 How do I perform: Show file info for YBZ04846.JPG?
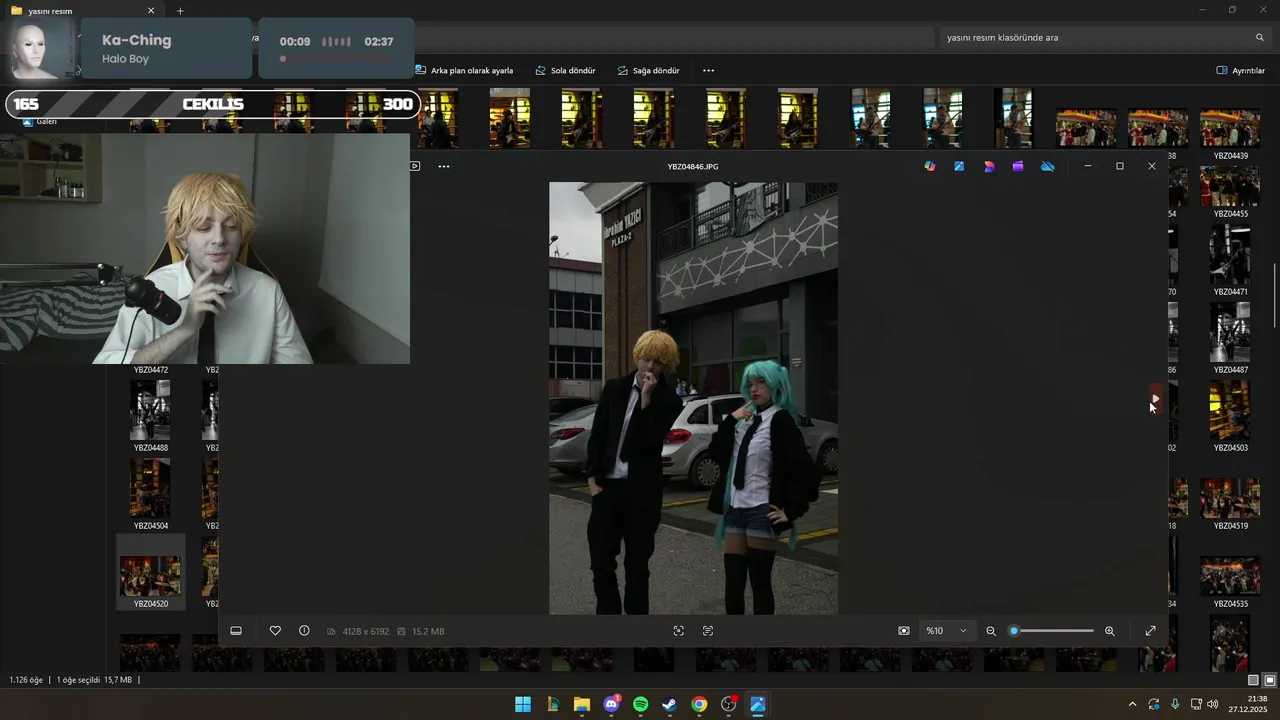point(304,631)
